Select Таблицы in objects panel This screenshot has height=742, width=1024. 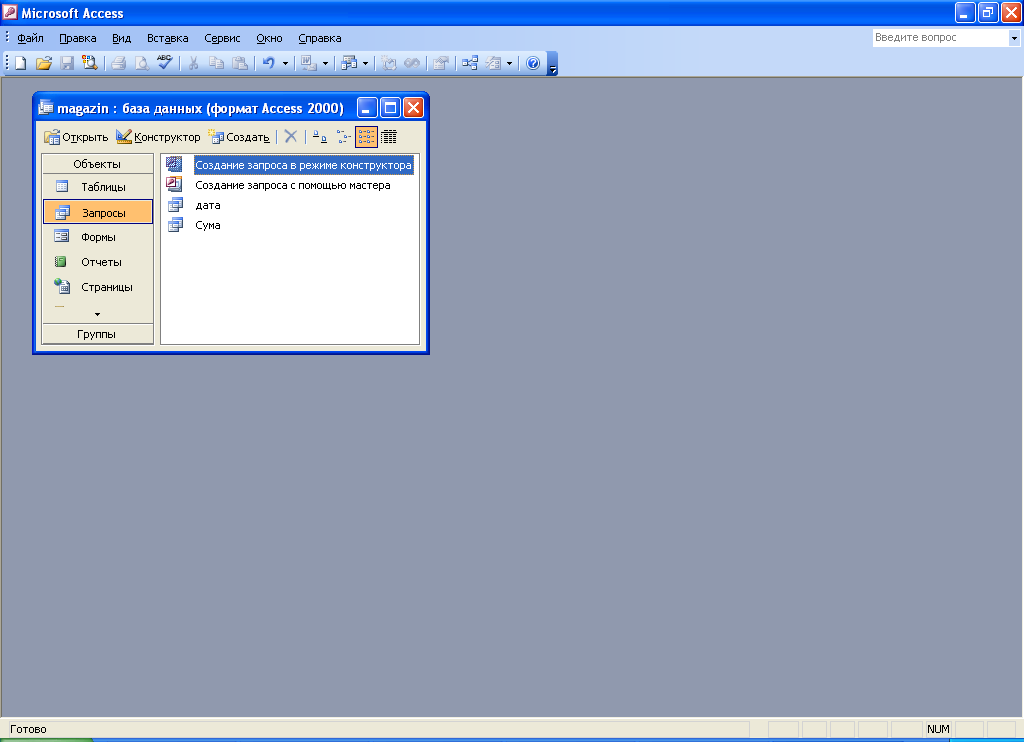[x=97, y=187]
